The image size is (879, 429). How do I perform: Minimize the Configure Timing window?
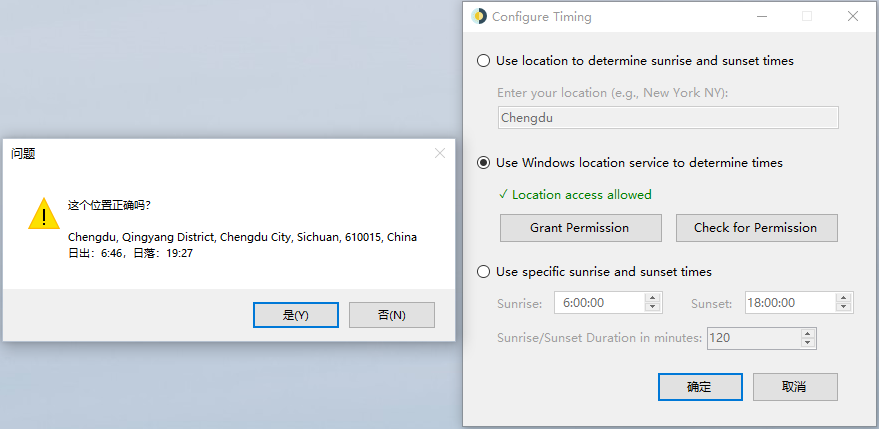pos(761,16)
